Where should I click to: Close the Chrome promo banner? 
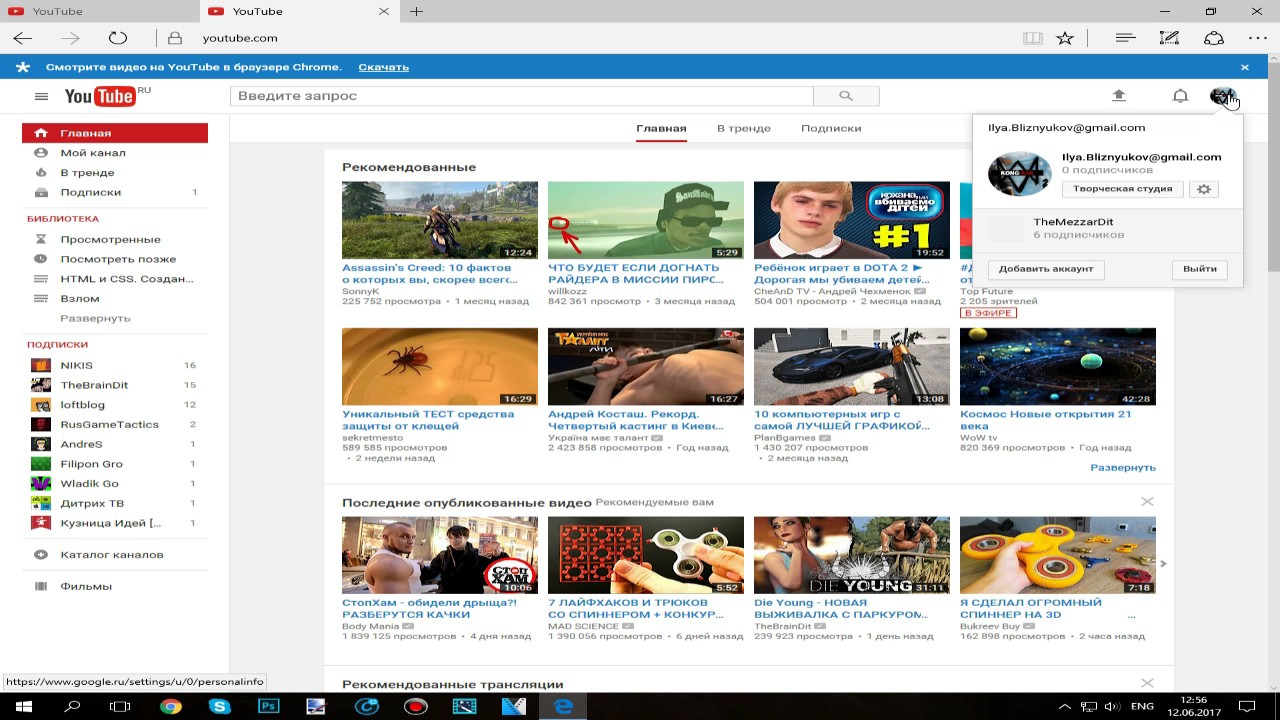[x=1245, y=67]
